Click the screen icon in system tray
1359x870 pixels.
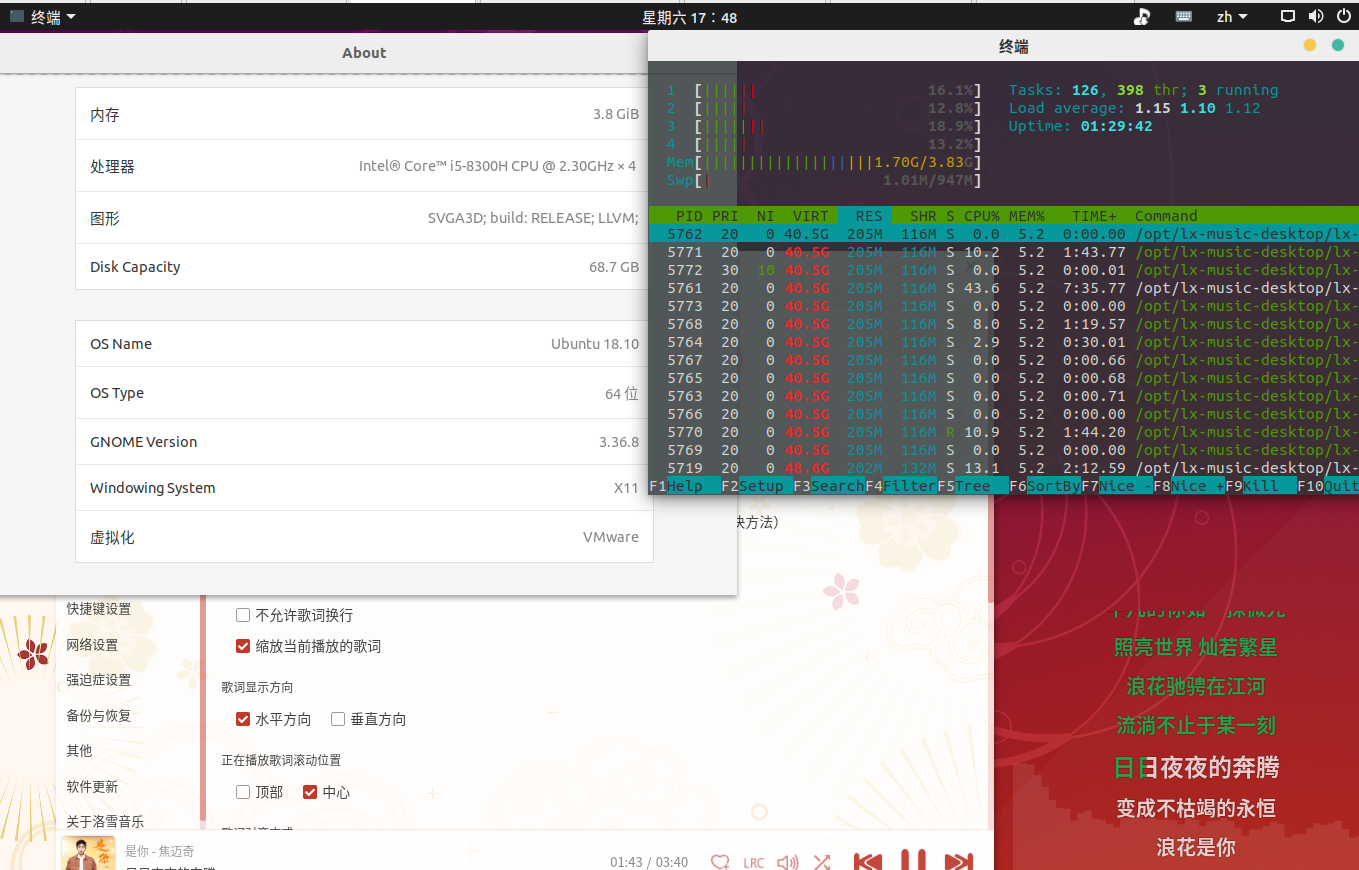coord(1288,17)
